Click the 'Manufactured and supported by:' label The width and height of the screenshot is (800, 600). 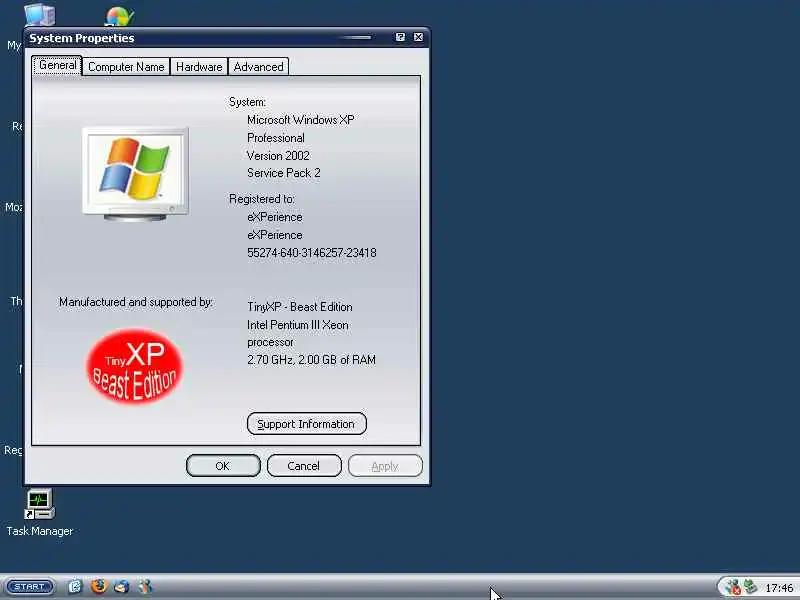pyautogui.click(x=136, y=302)
